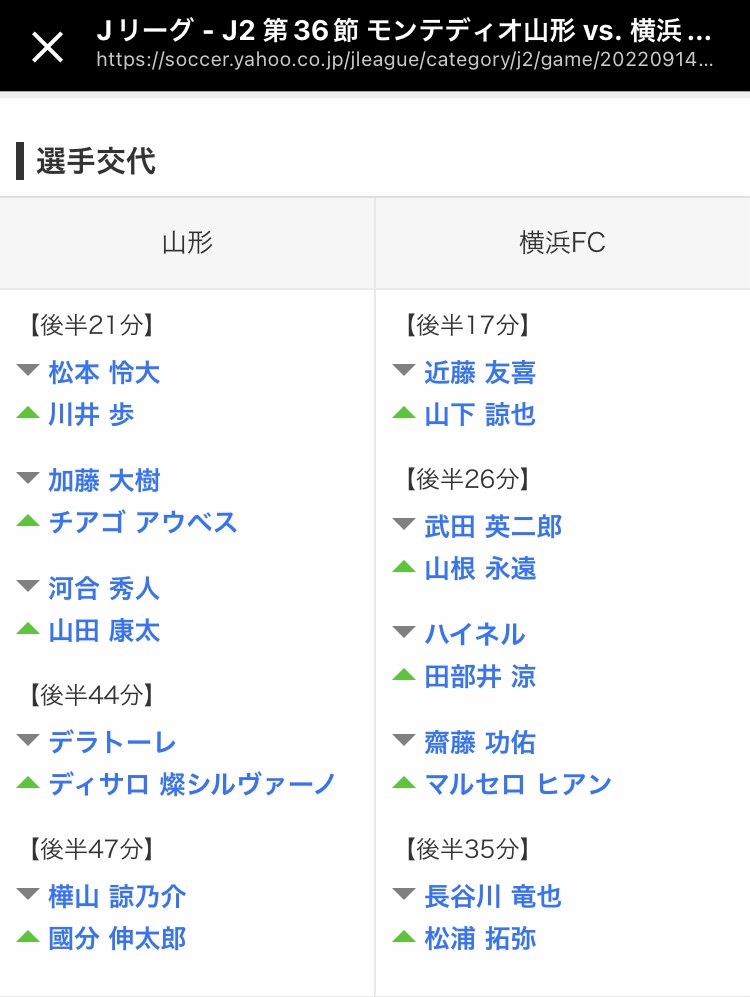Click green sub-in arrow beside 松浦 拓弥

[404, 938]
